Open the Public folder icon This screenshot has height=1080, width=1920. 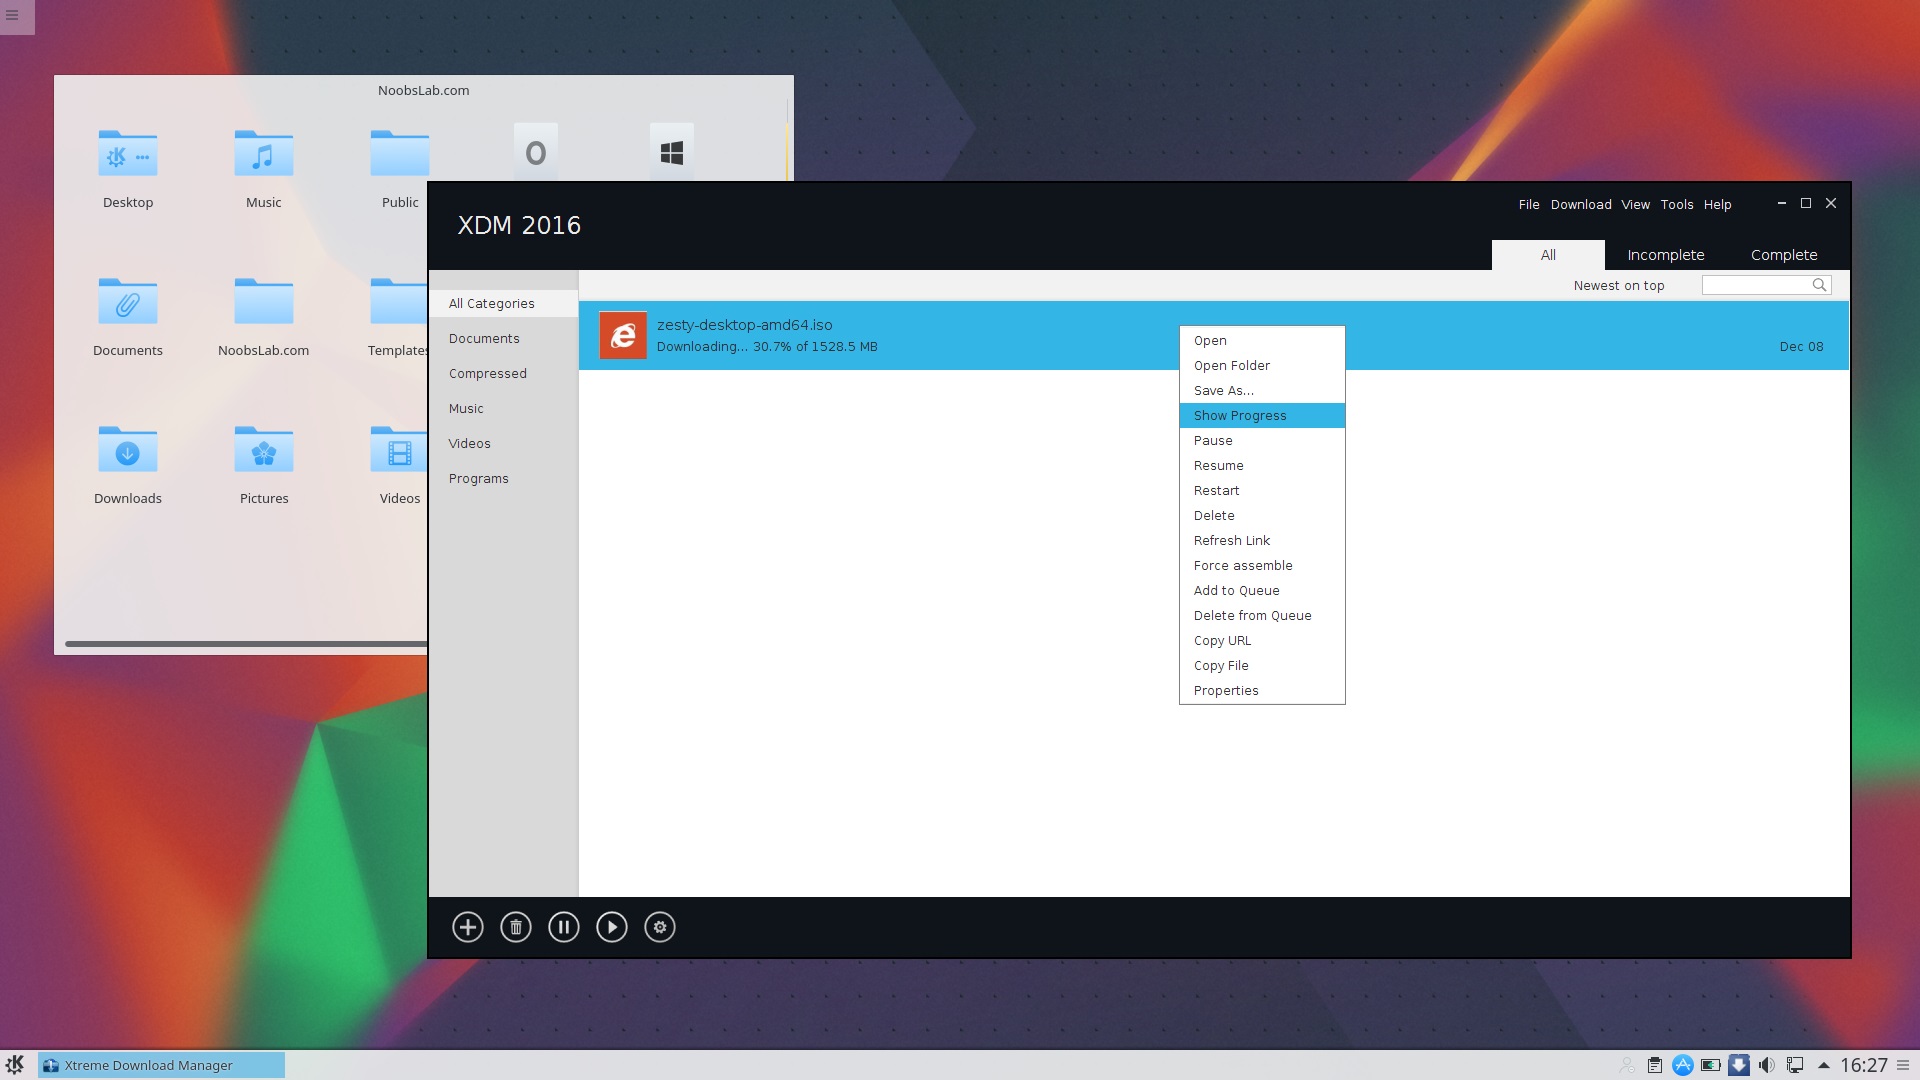tap(400, 154)
